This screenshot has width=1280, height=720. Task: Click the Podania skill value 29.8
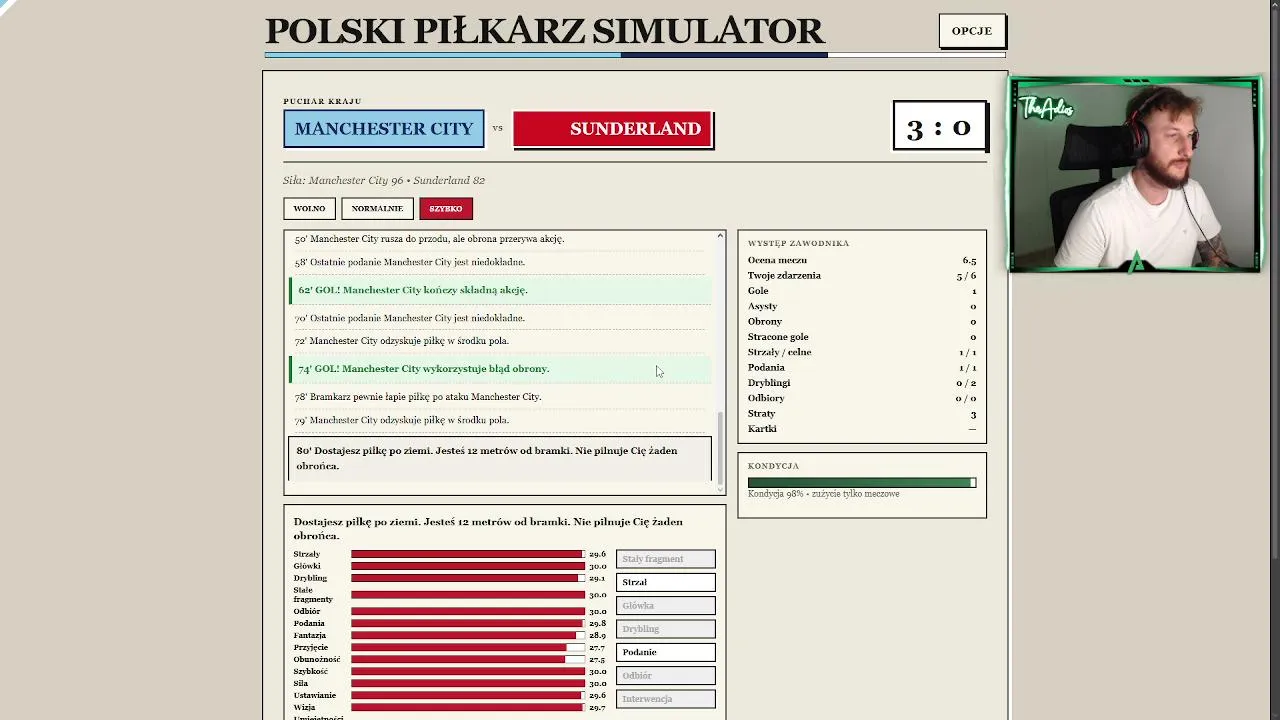coord(597,623)
